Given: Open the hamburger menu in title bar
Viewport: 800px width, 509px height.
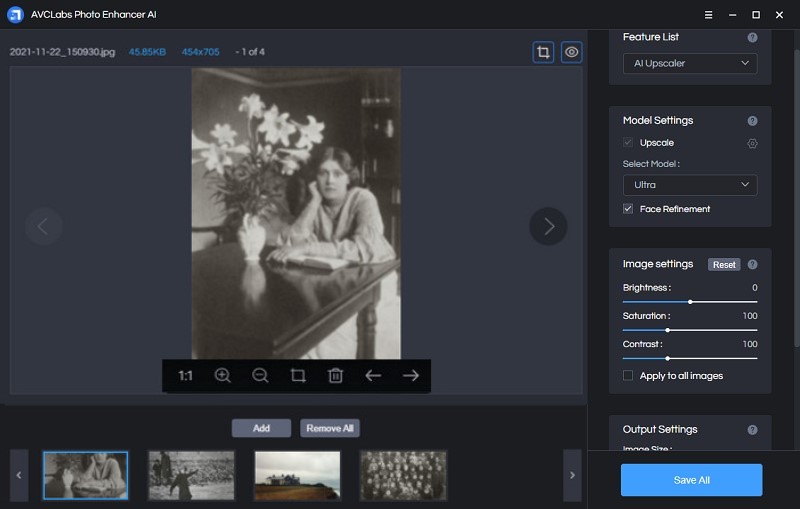Looking at the screenshot, I should [708, 15].
